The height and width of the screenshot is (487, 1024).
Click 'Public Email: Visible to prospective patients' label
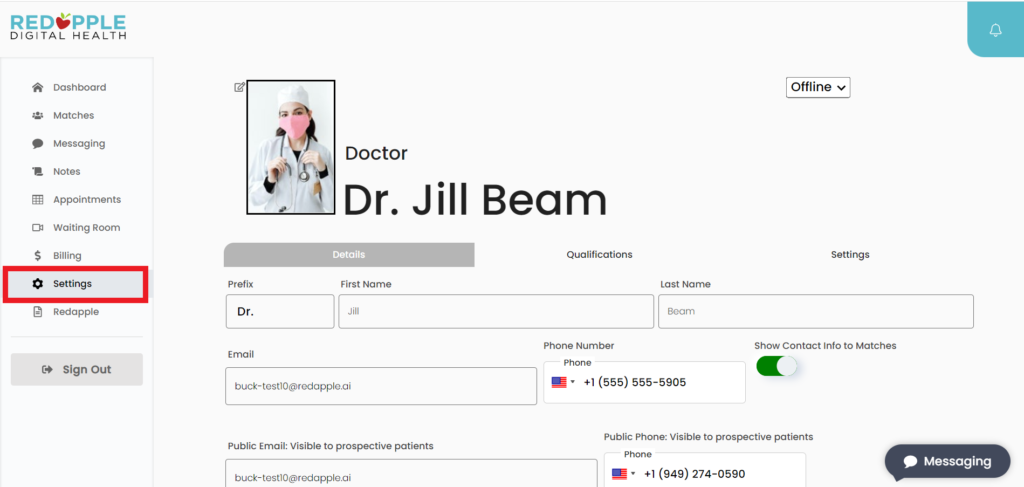[330, 446]
